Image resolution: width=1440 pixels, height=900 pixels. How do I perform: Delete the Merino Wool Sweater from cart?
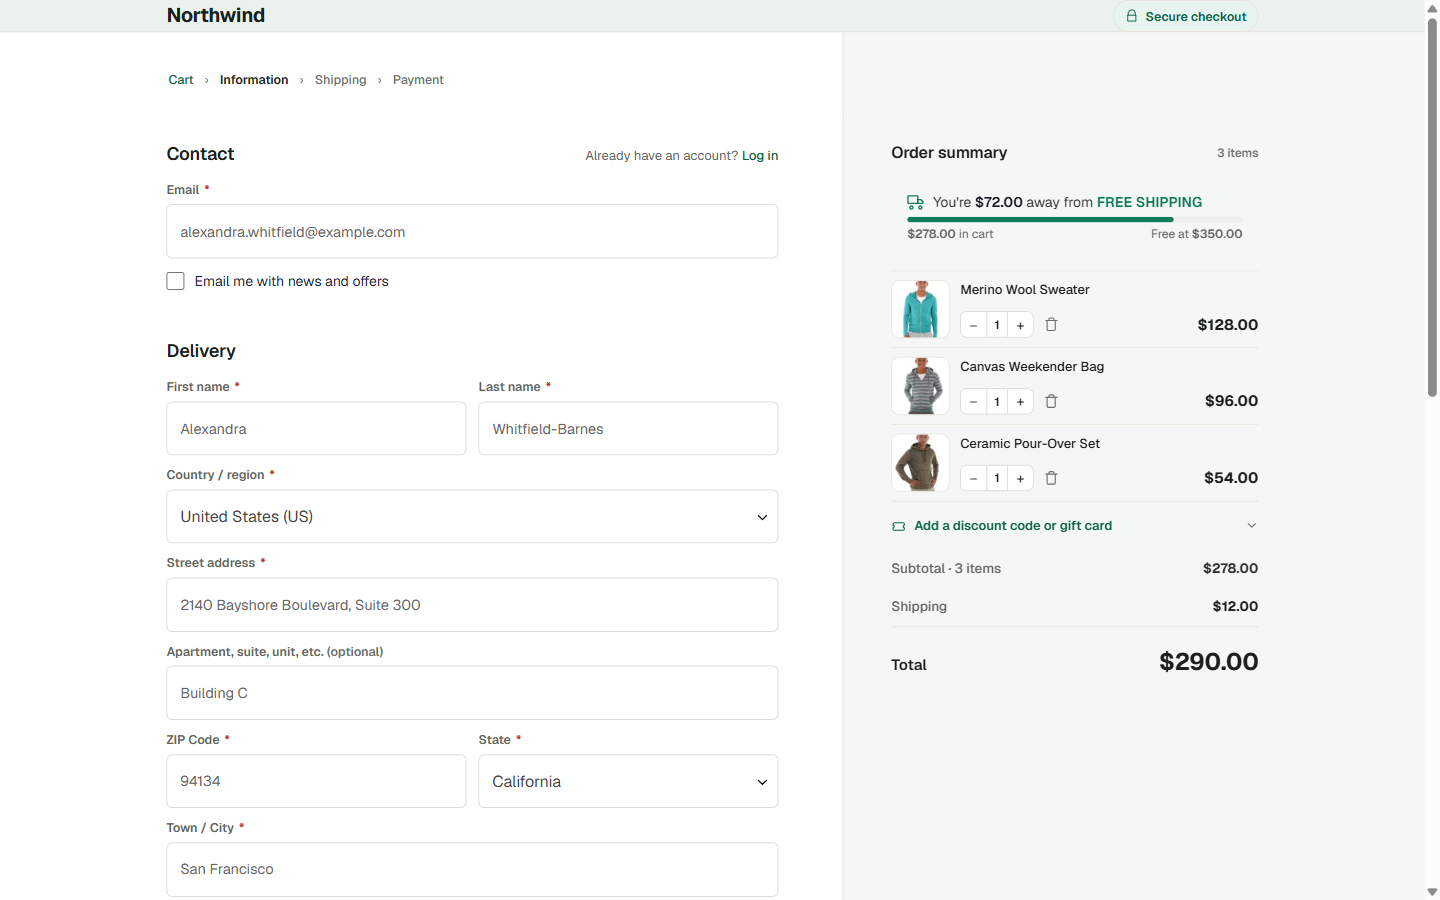[1051, 325]
